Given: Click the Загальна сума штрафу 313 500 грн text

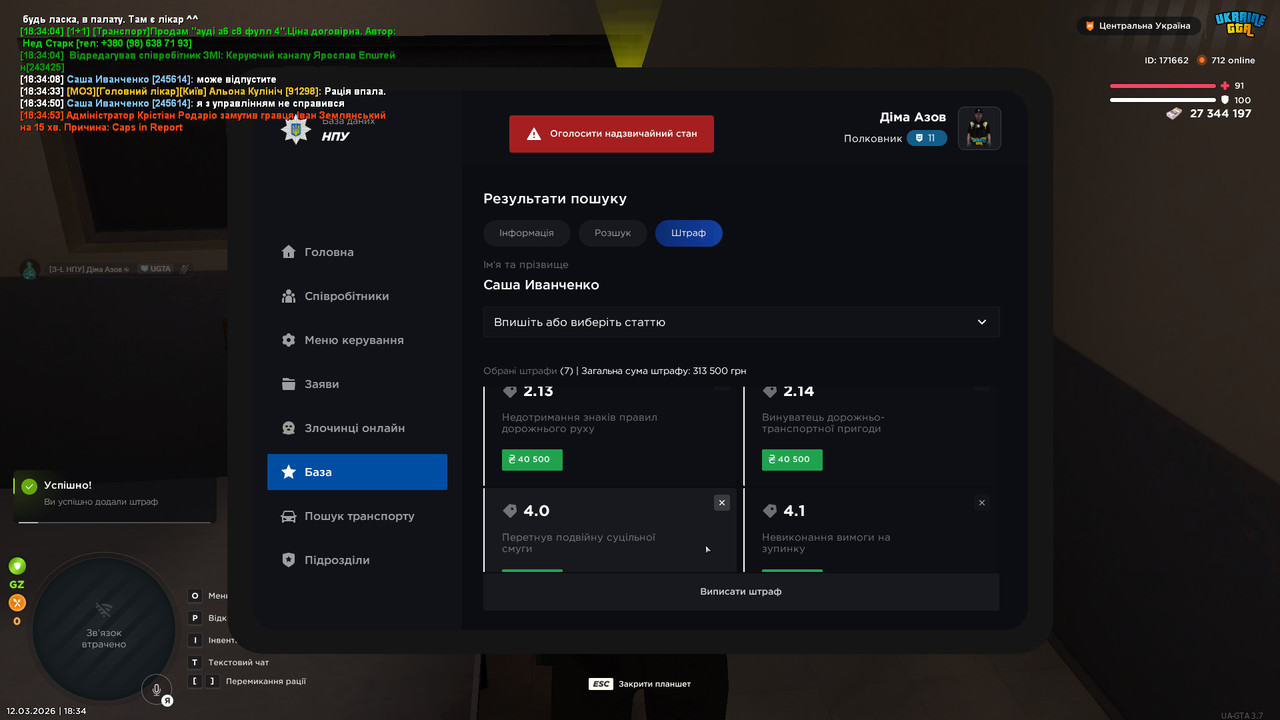Looking at the screenshot, I should 664,371.
